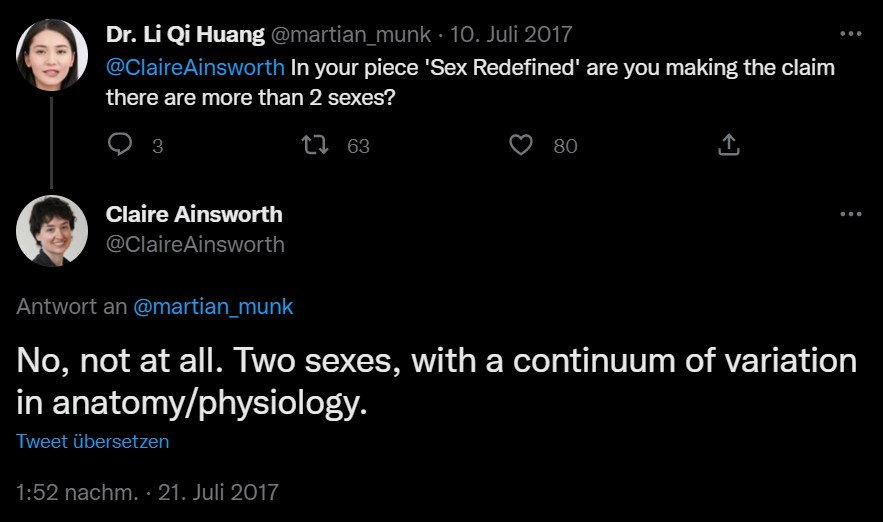Open Dr. Li Qi Huang's profile picture

52,55
